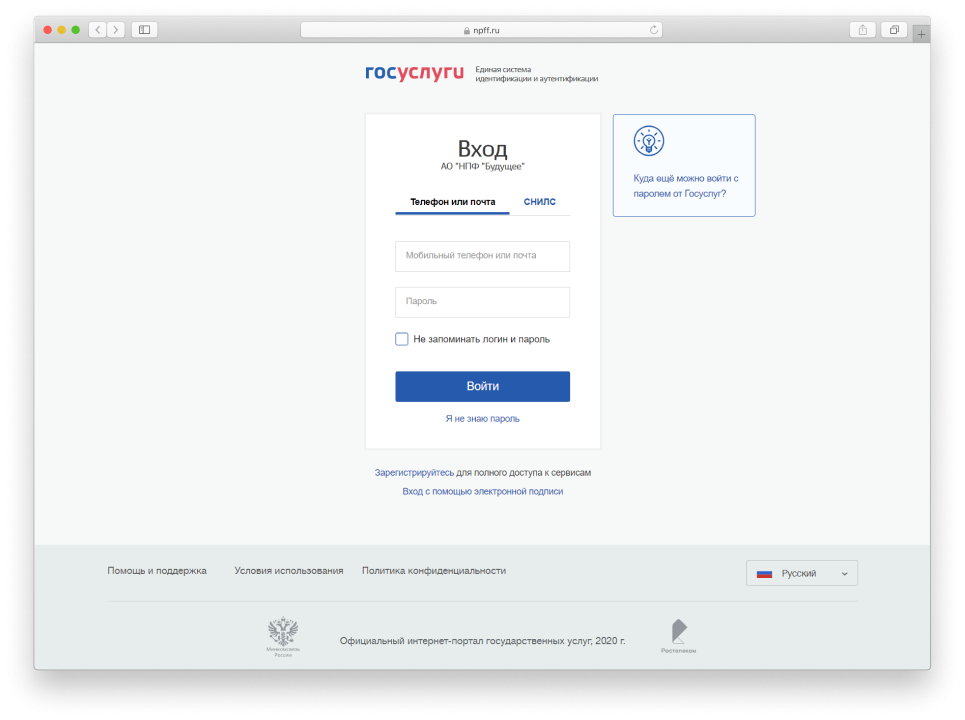Switch to the СНИЛС tab

click(540, 202)
